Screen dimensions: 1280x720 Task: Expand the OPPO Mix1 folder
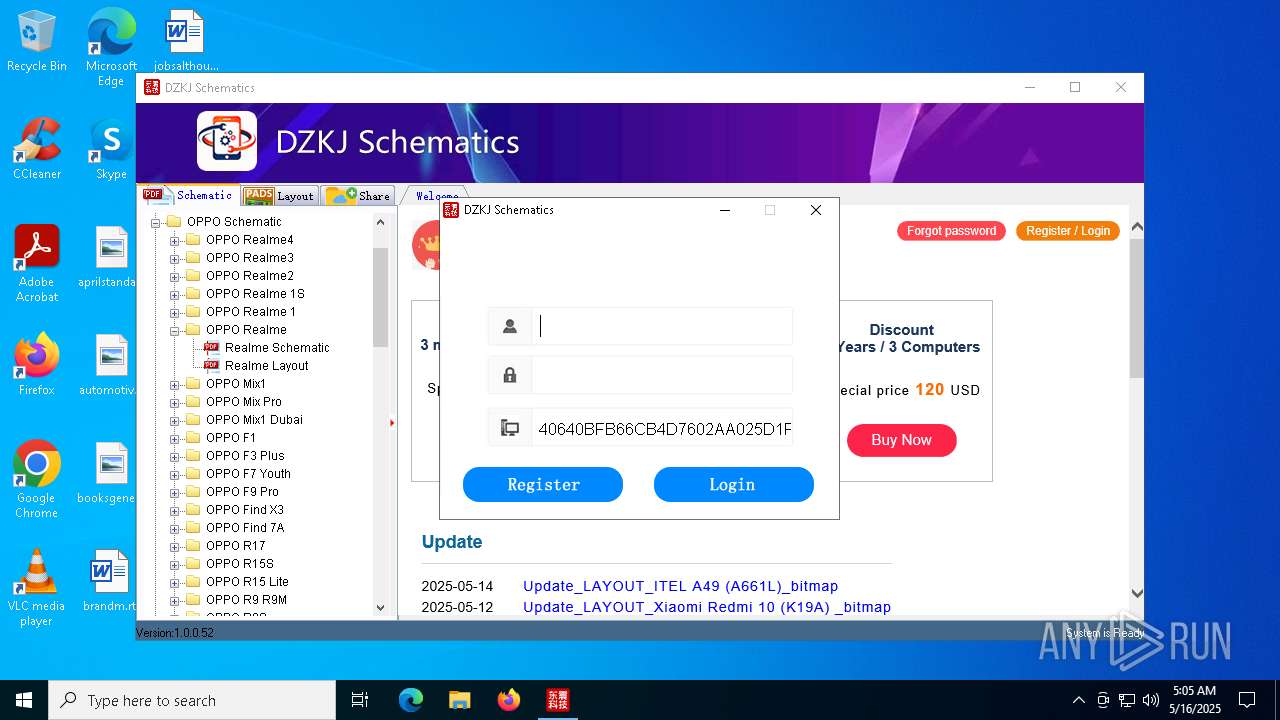click(x=175, y=384)
